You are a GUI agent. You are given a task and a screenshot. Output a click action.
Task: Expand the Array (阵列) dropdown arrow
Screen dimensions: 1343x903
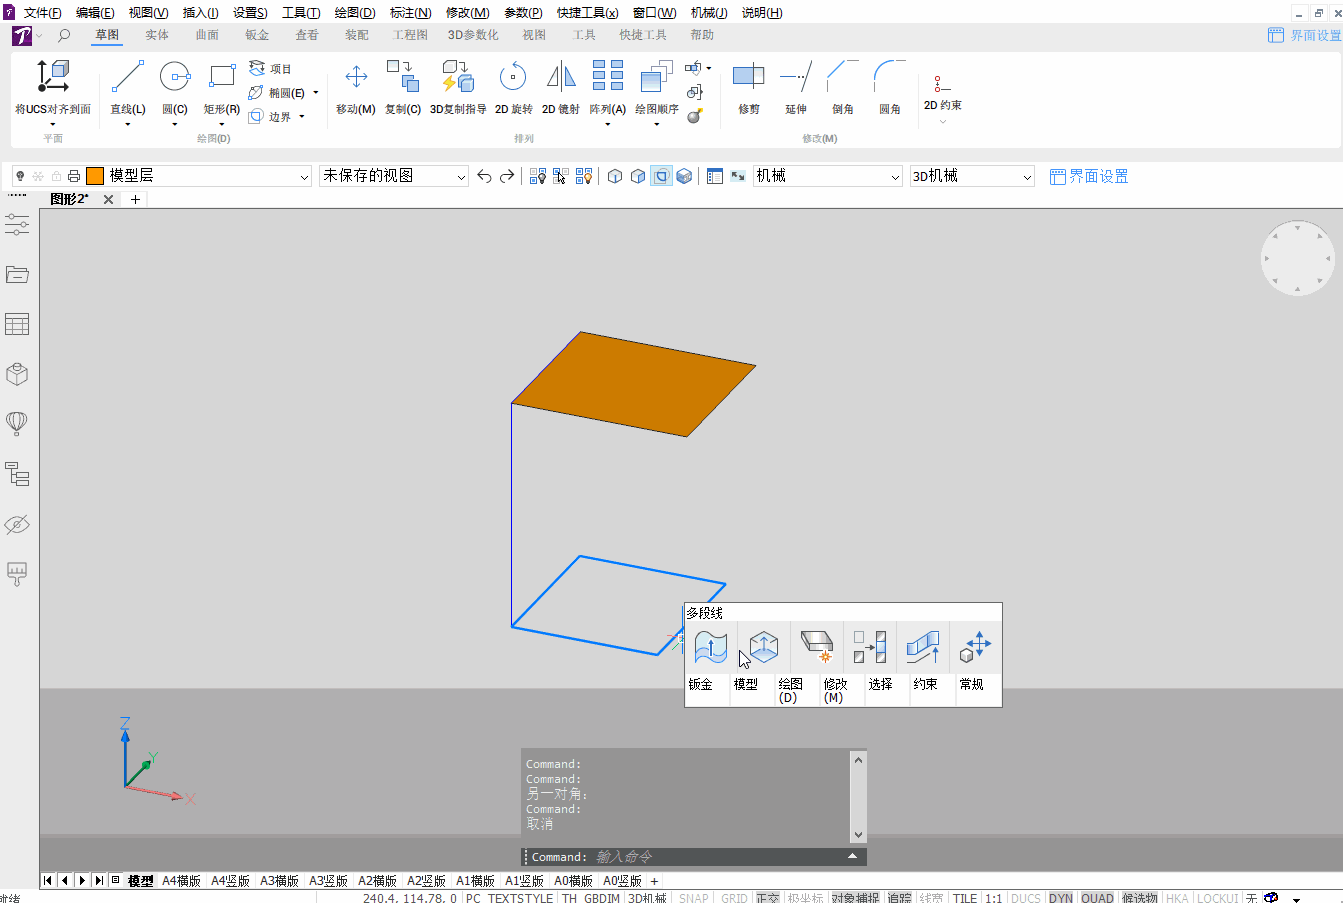click(x=608, y=124)
